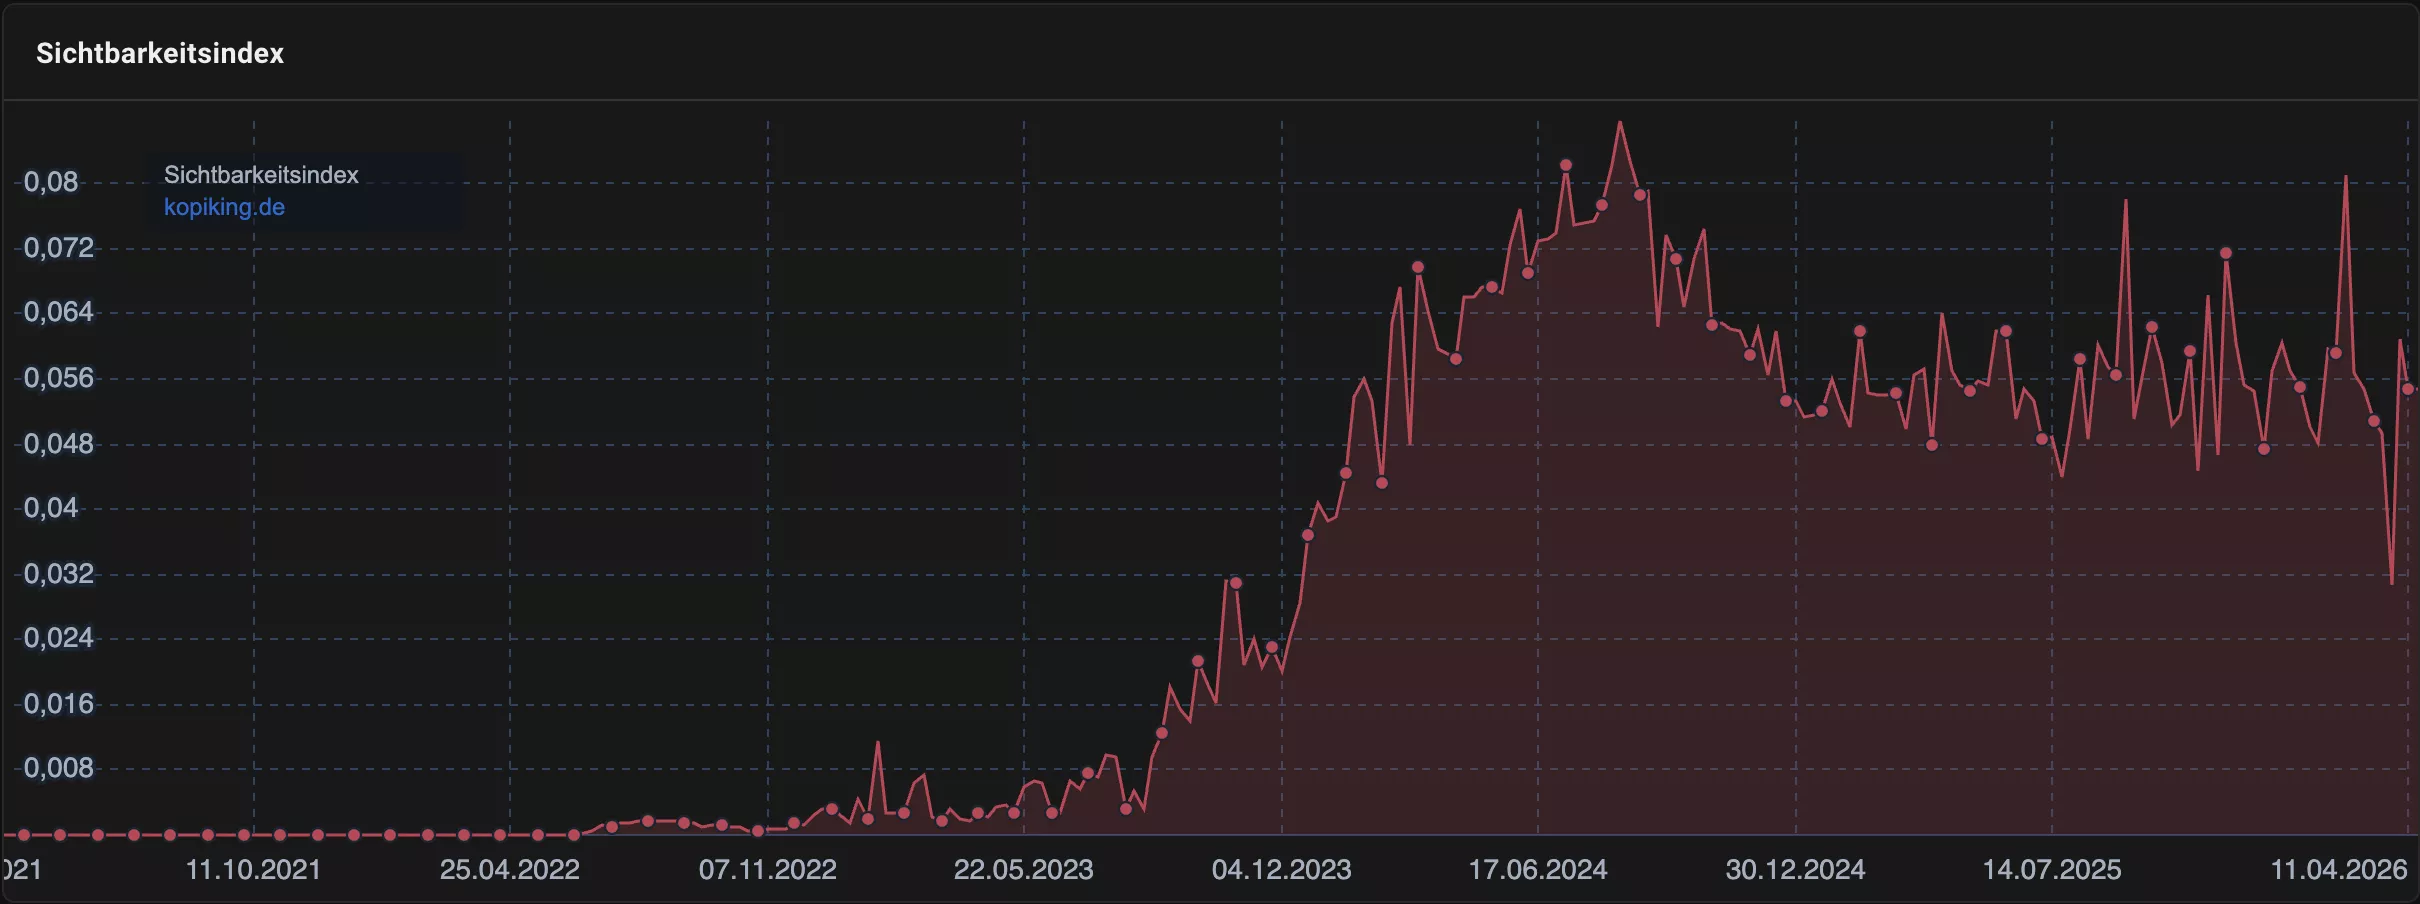Select the 25.04.2022 date label
2420x904 pixels.
(x=509, y=869)
